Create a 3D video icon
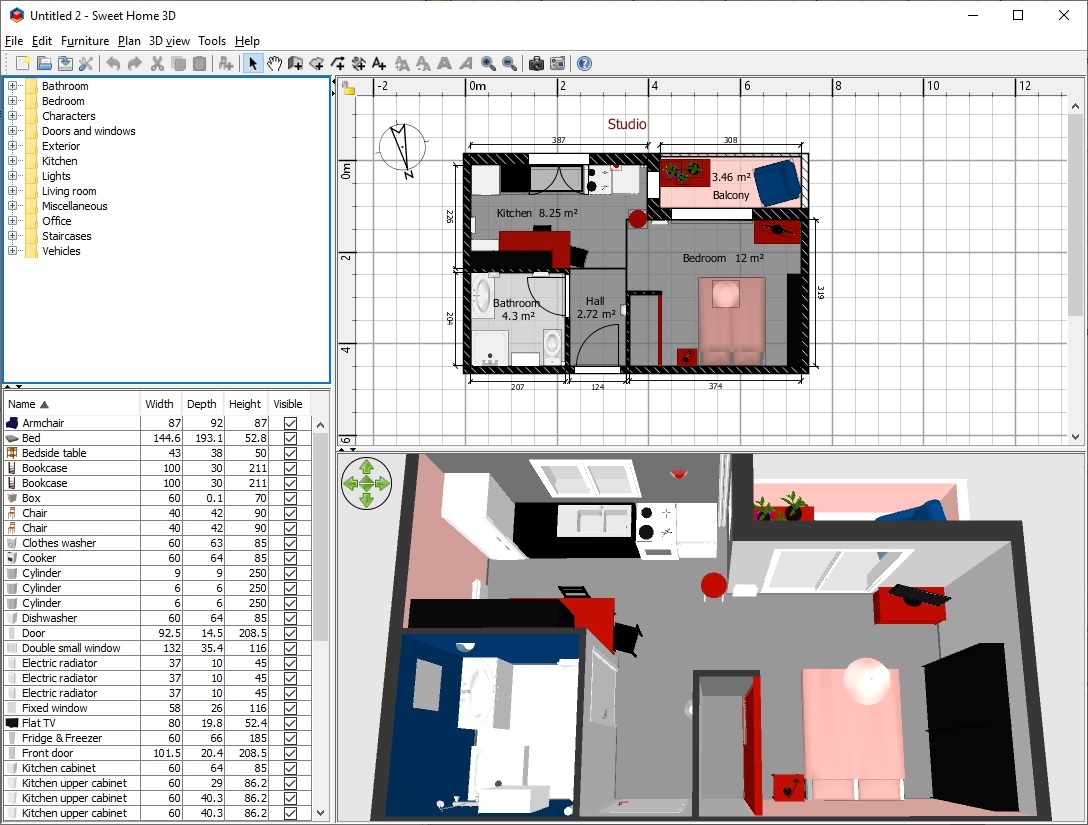Image resolution: width=1088 pixels, height=825 pixels. pyautogui.click(x=557, y=64)
